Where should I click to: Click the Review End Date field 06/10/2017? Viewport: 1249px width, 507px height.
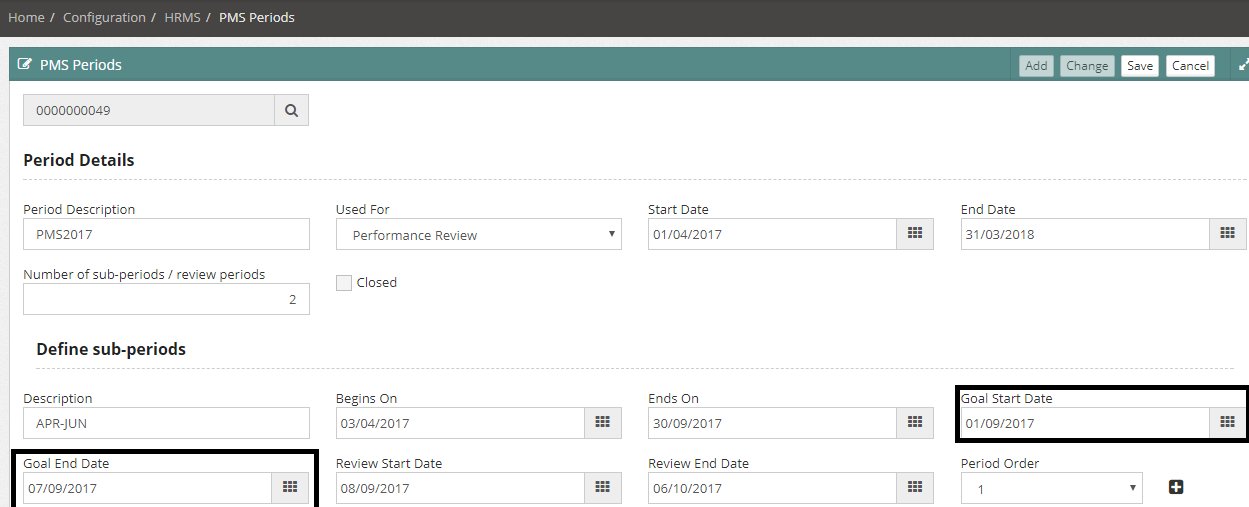(772, 488)
